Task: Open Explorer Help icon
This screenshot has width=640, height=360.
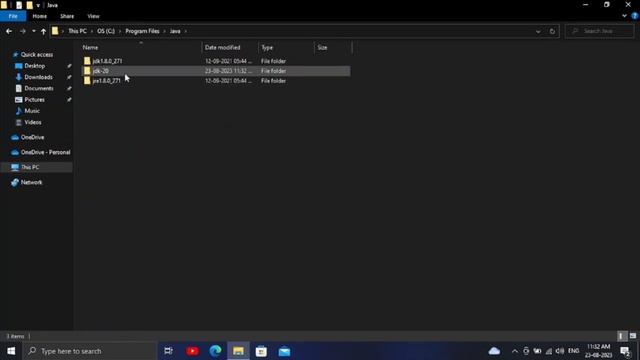Action: click(635, 16)
